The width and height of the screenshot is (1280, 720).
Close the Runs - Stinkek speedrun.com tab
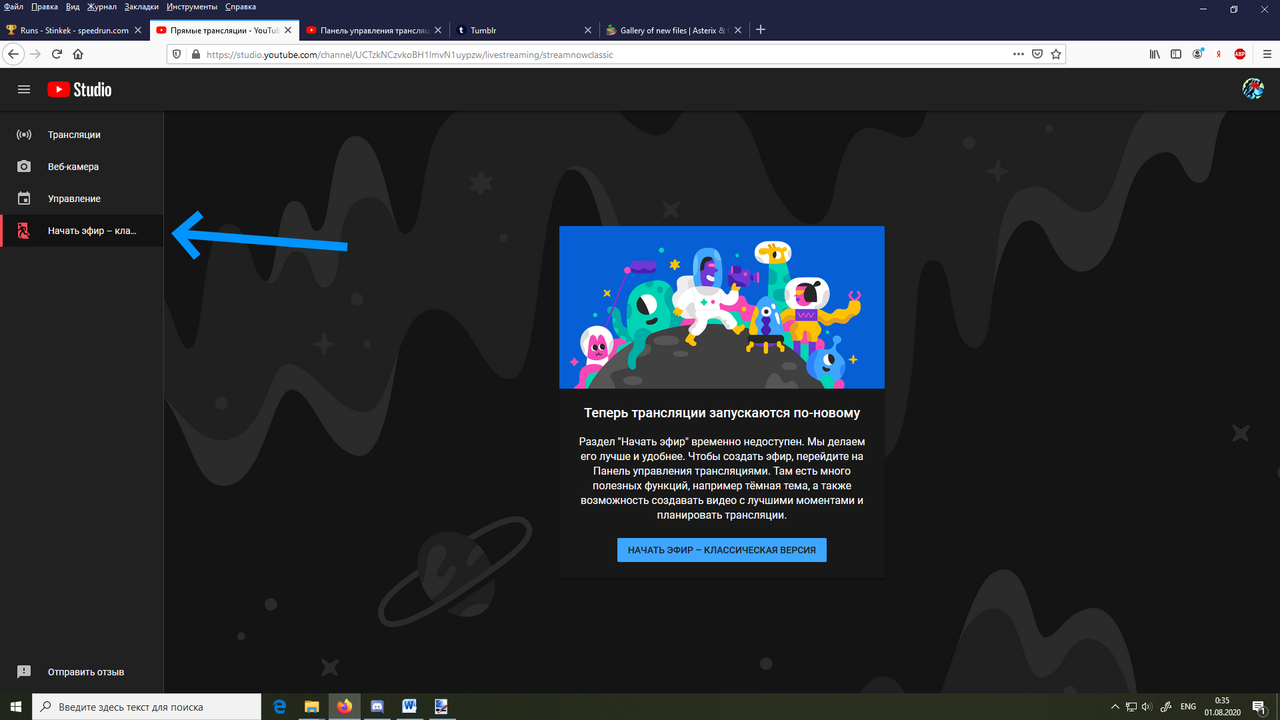tap(138, 30)
